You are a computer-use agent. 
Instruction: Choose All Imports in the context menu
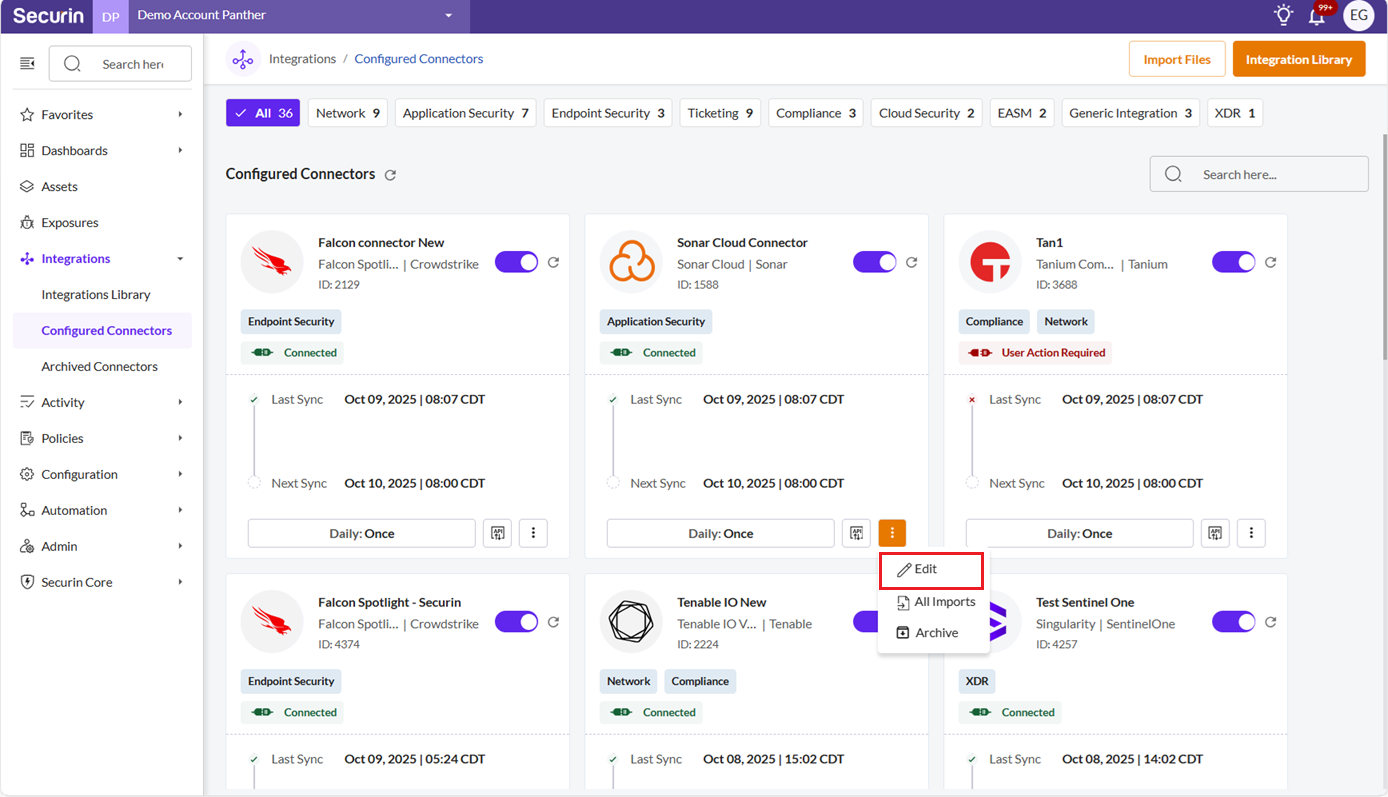pyautogui.click(x=934, y=602)
